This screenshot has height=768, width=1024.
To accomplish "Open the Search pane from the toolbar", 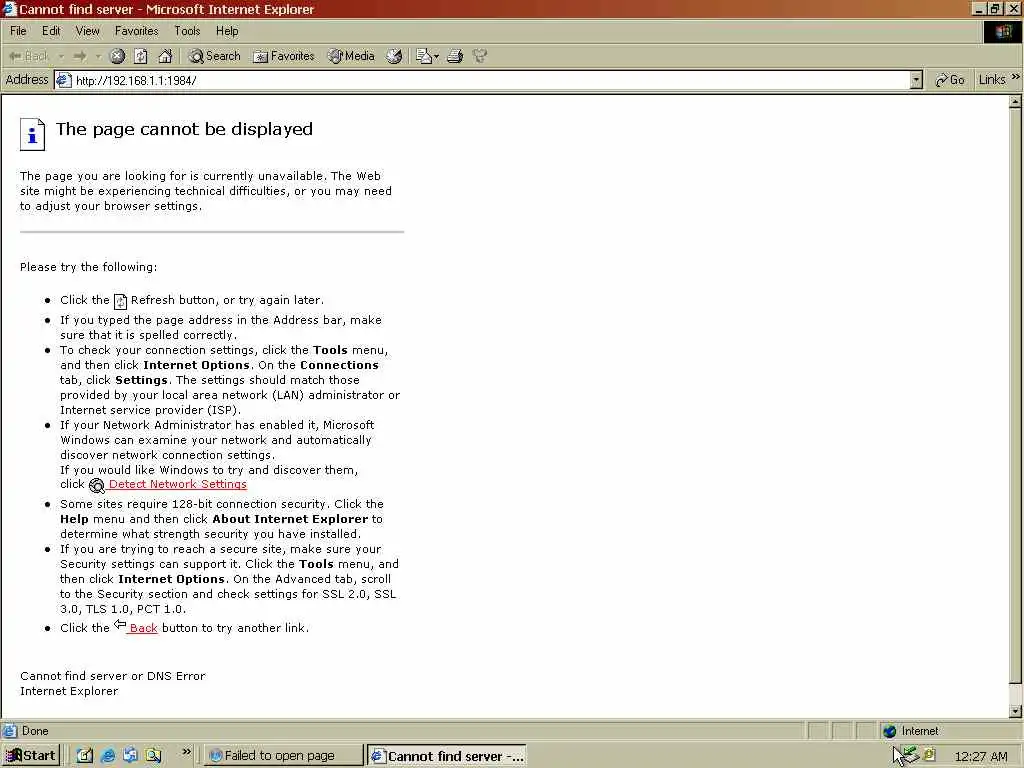I will 215,56.
